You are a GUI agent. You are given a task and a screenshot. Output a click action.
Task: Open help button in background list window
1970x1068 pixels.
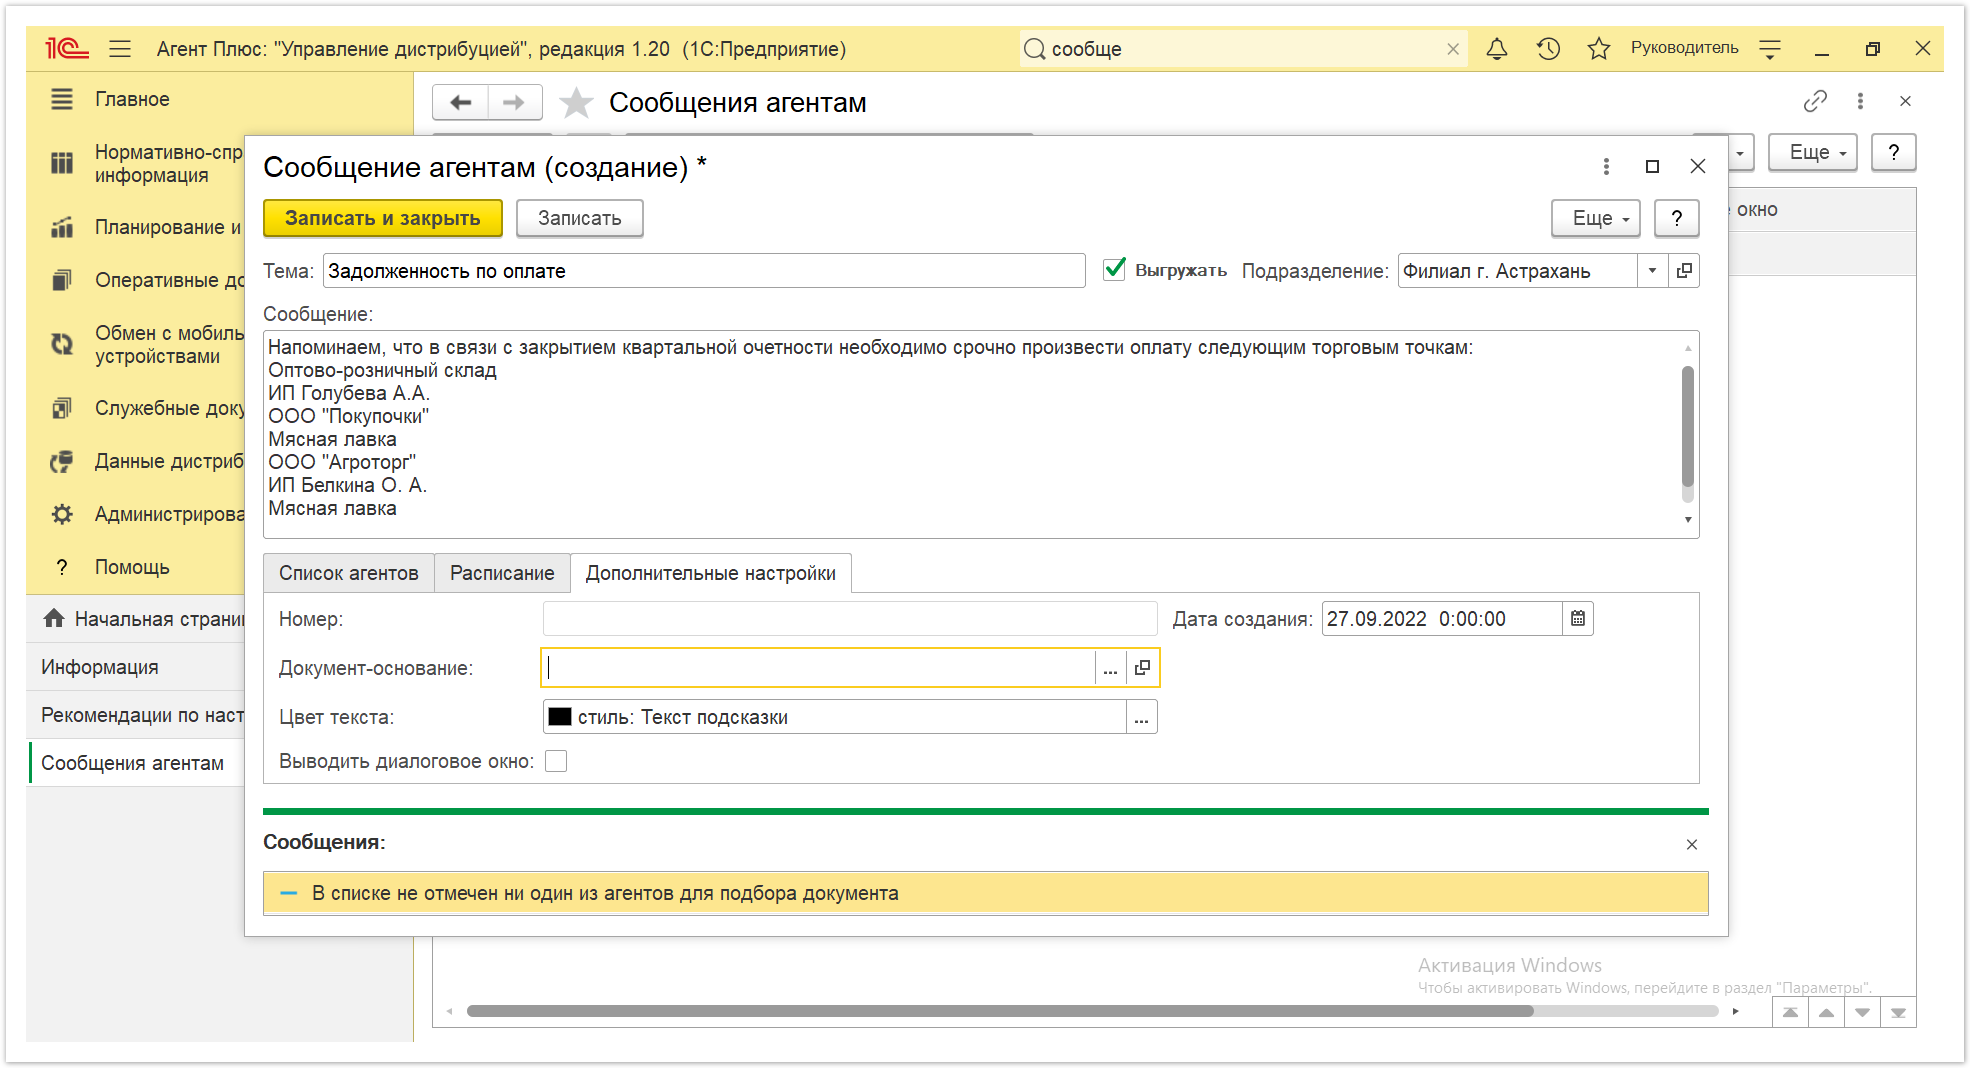[1894, 152]
